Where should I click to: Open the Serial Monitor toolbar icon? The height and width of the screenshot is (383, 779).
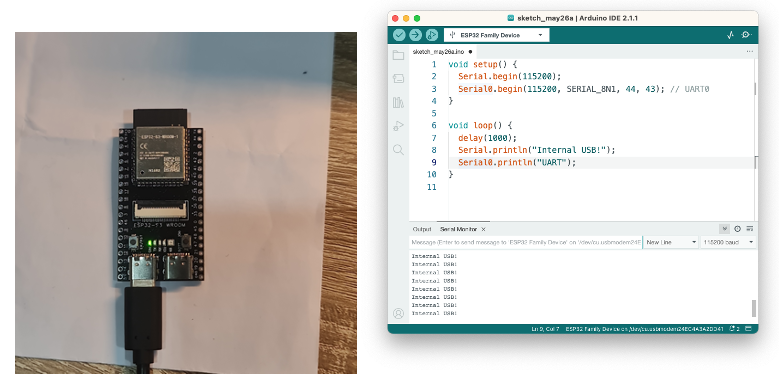746,35
